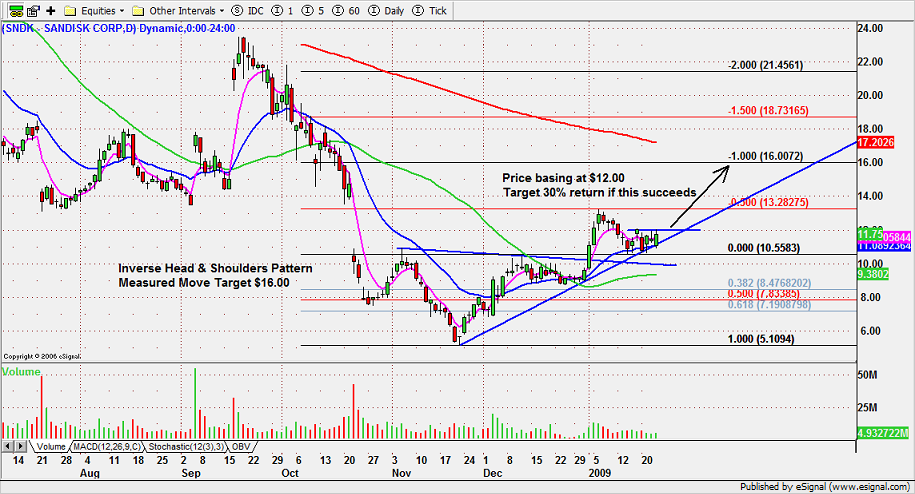Switch to the 60-minute interval
Screen dimensions: 915x494
(x=354, y=10)
